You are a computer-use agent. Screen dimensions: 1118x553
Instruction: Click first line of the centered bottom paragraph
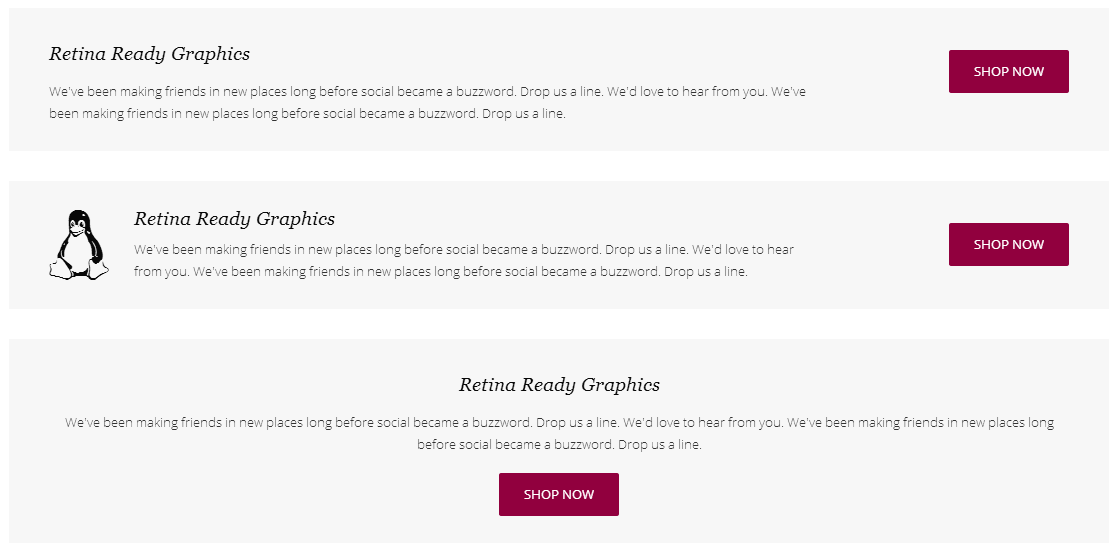click(x=559, y=423)
